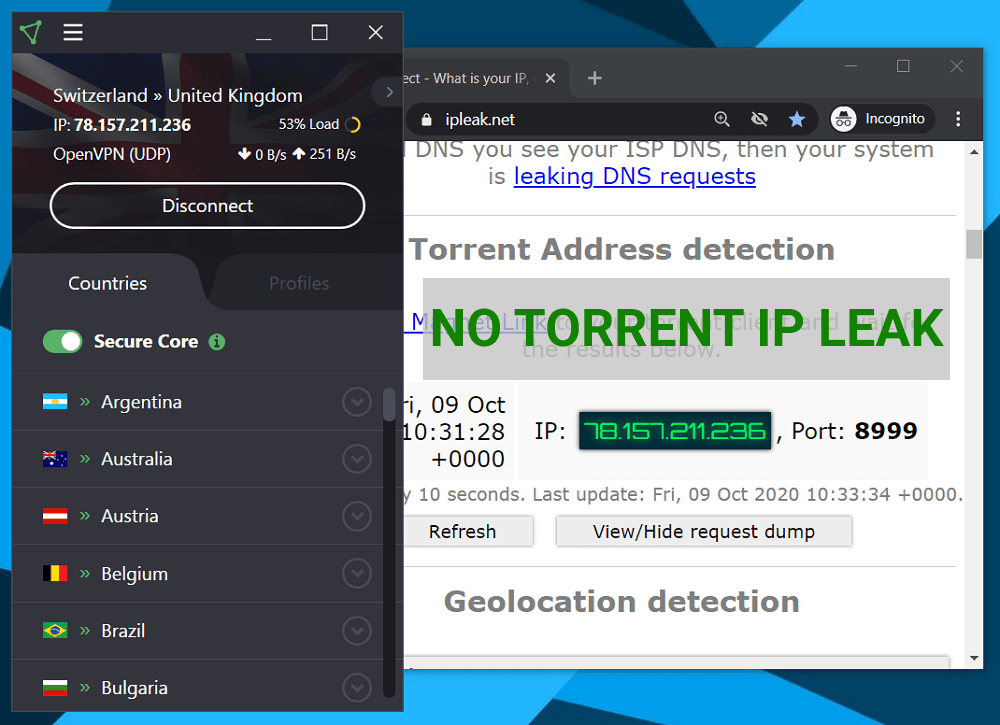Click the OpenVPN (UDP) protocol label

click(x=112, y=154)
